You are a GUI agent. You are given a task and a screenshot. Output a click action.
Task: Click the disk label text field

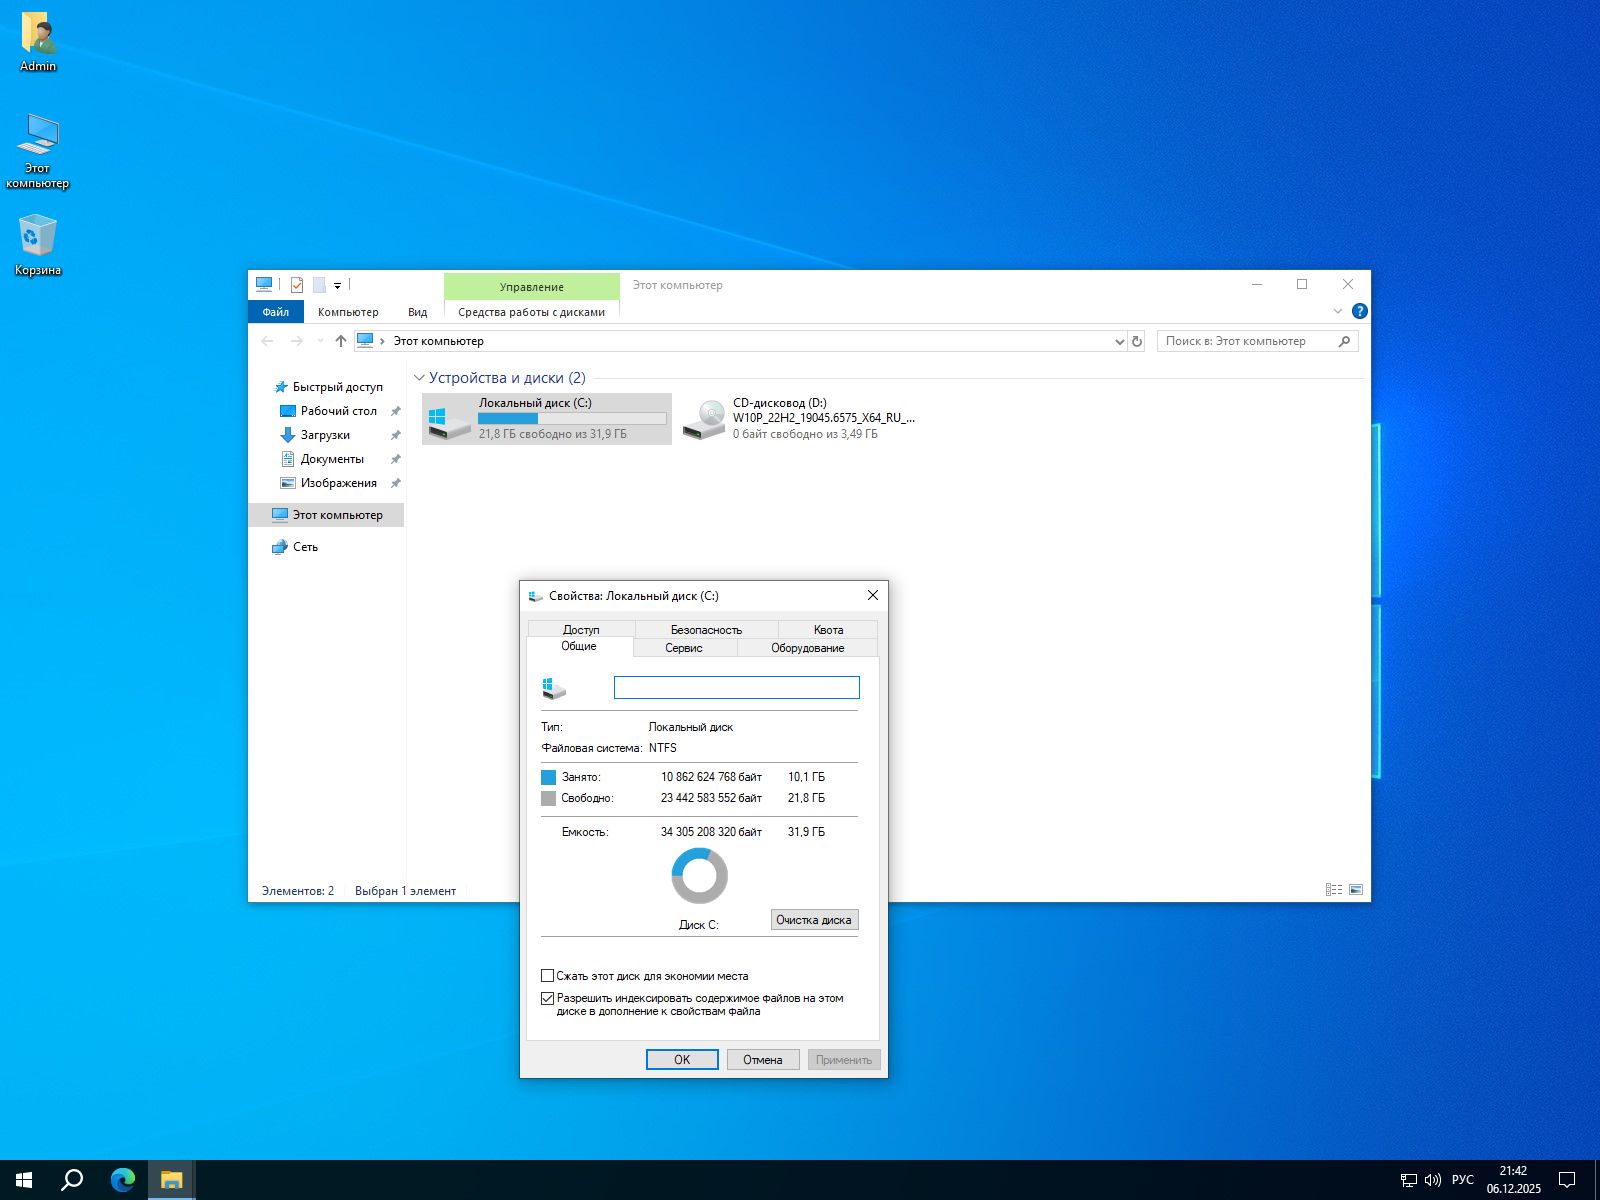(736, 687)
